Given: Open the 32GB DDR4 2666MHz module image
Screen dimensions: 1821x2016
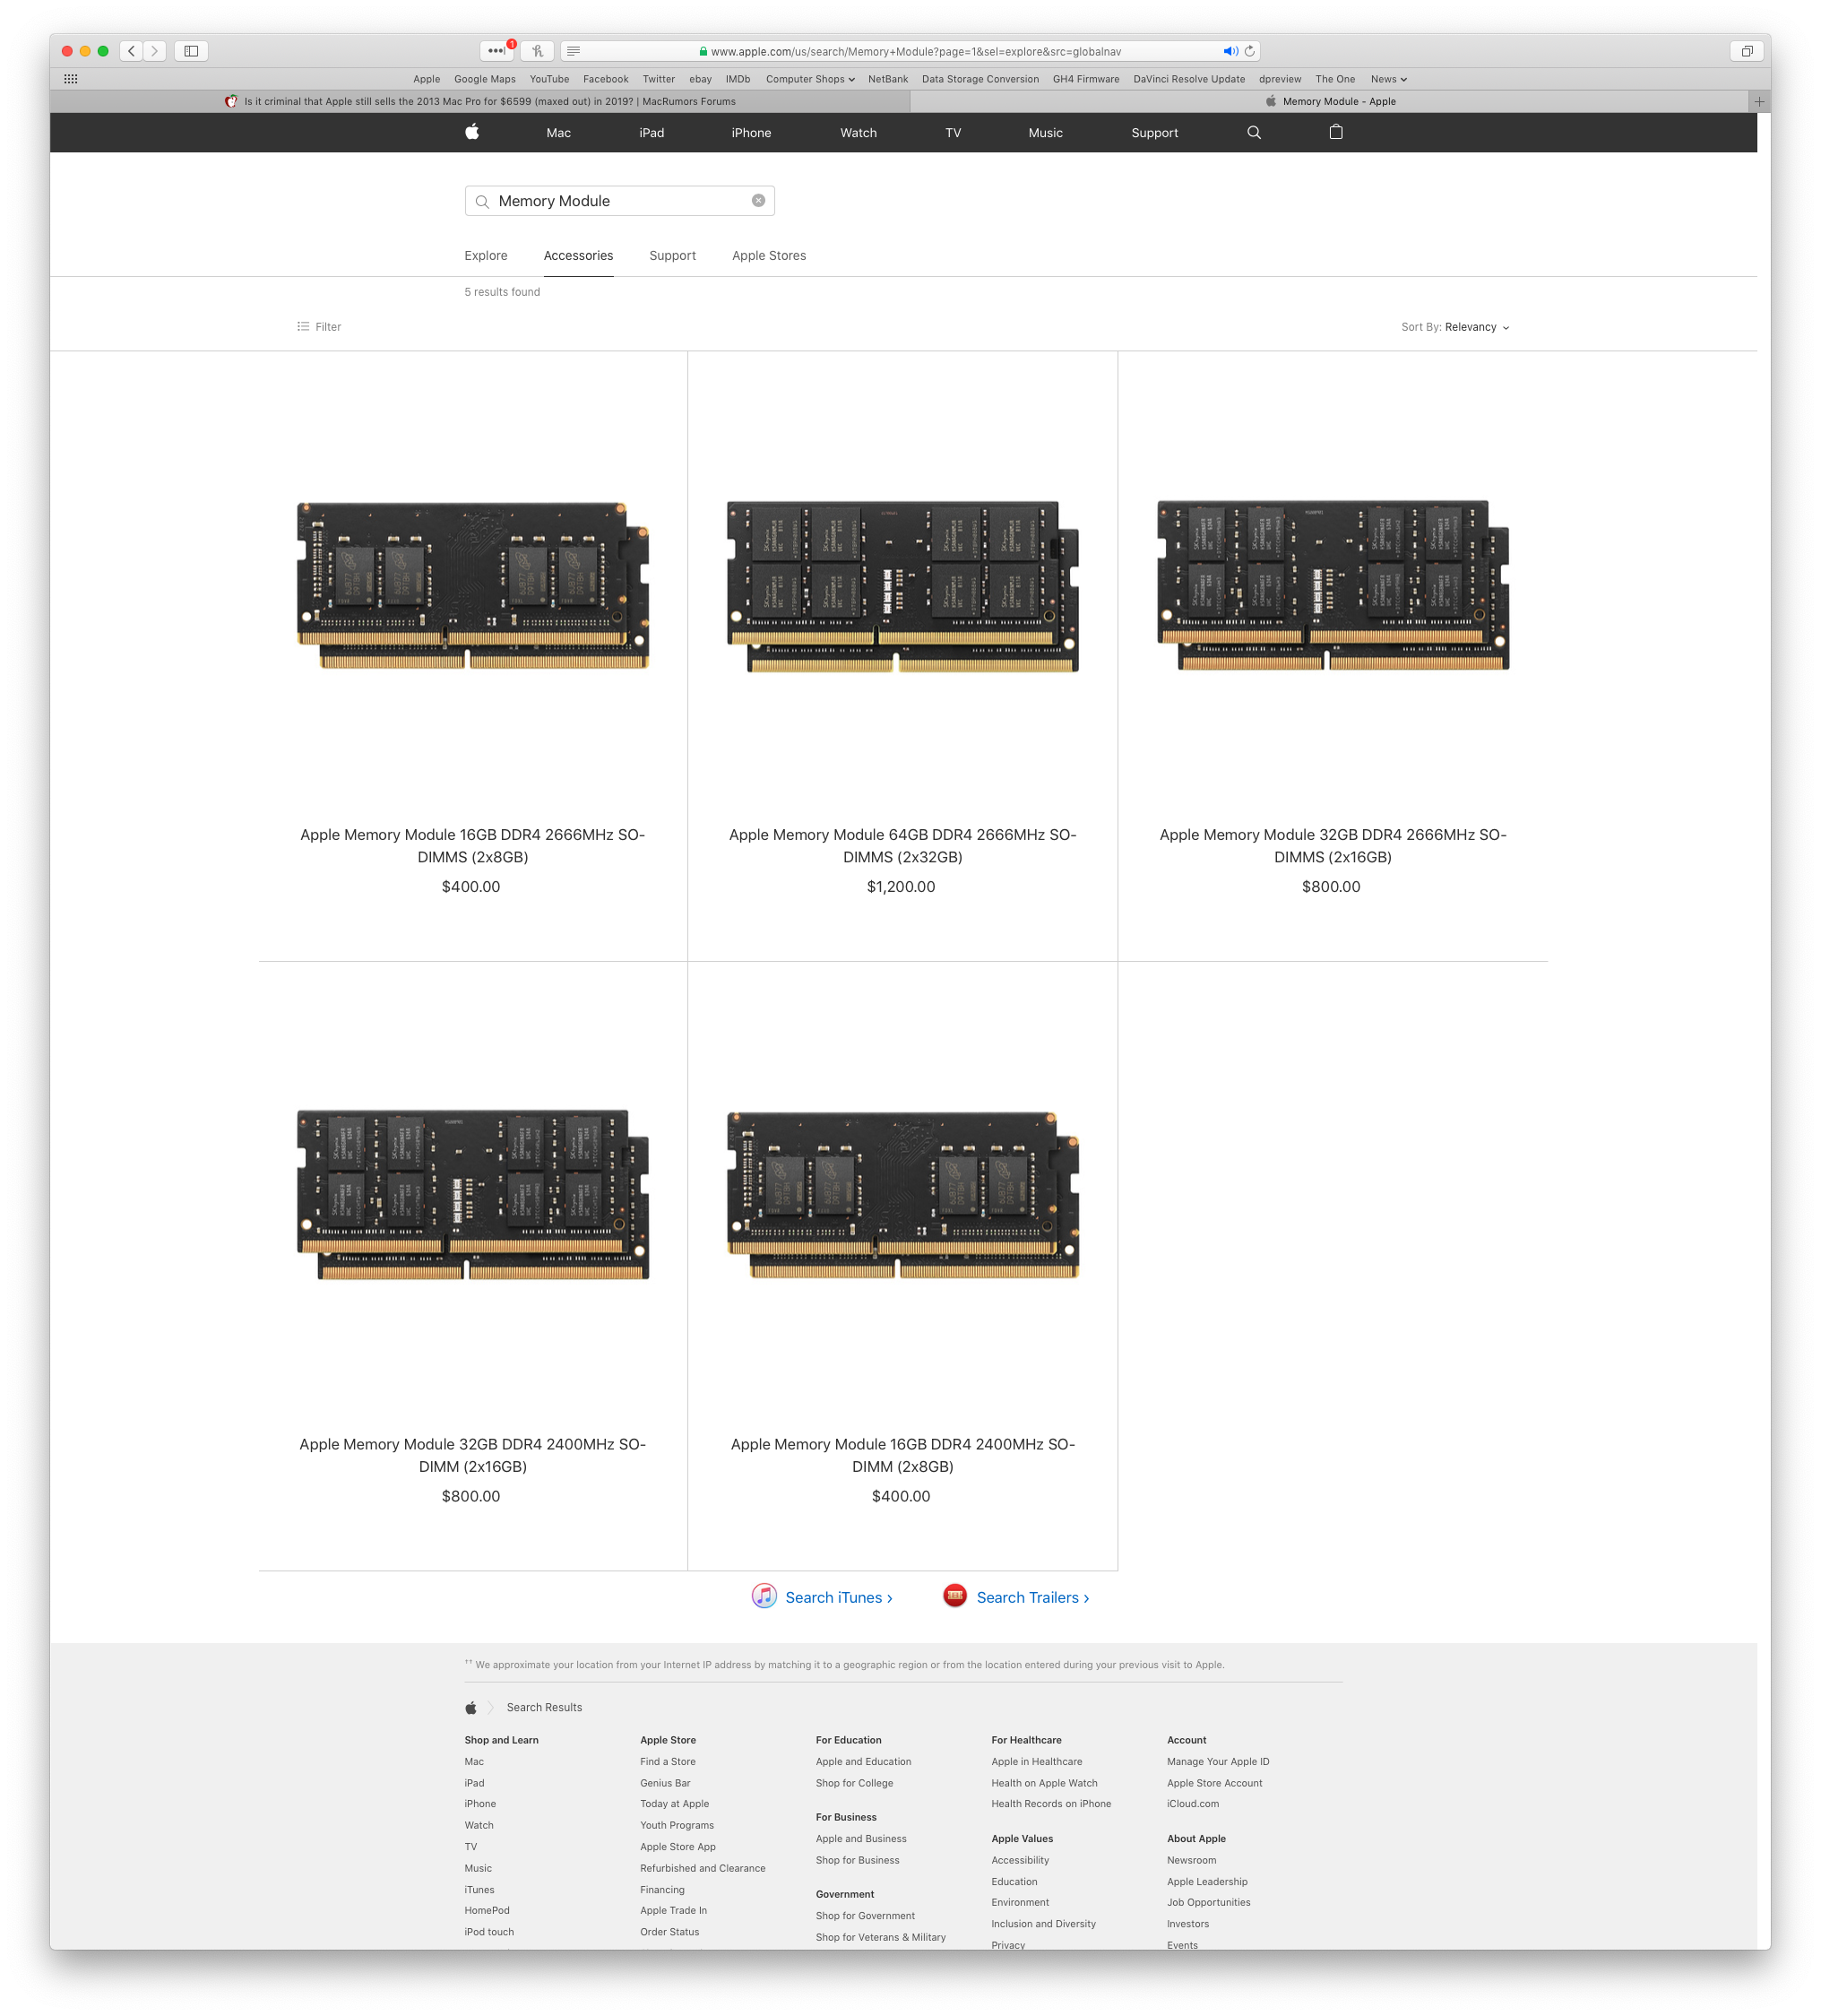Looking at the screenshot, I should click(1333, 585).
